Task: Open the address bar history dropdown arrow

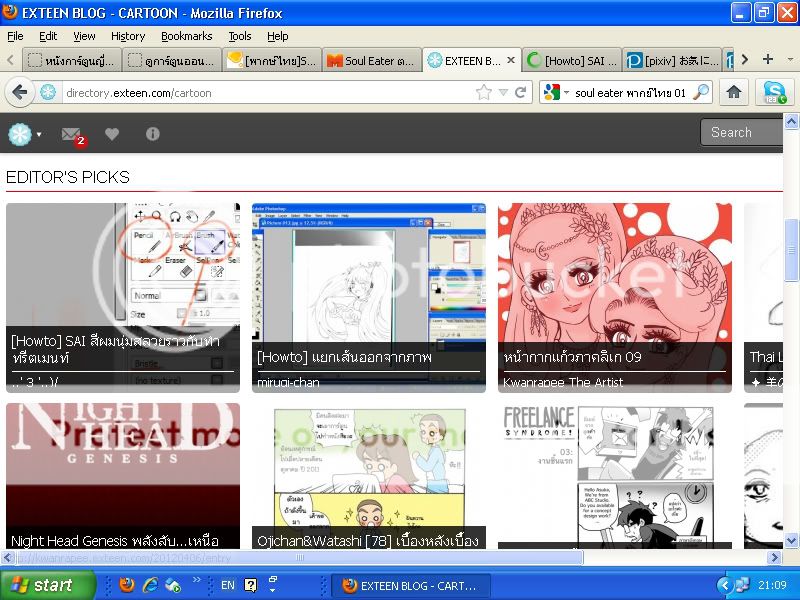Action: (503, 92)
